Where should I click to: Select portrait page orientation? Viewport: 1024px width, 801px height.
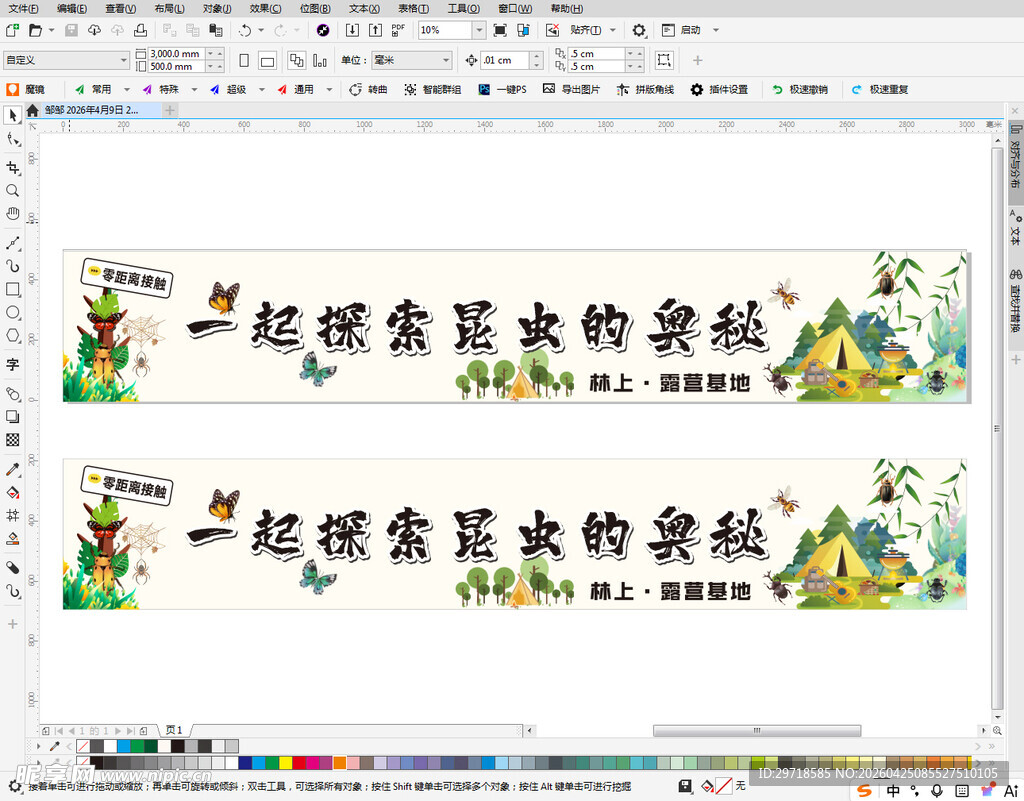pyautogui.click(x=244, y=61)
